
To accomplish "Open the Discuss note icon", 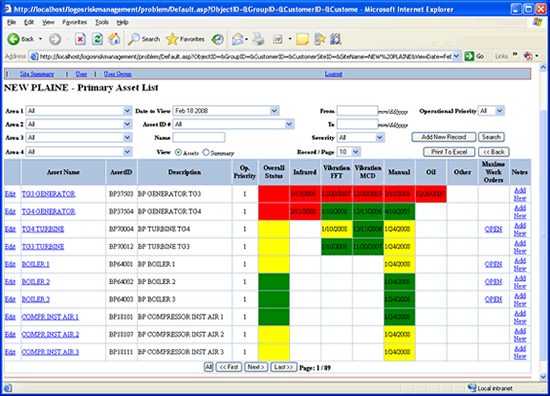I will click(302, 39).
